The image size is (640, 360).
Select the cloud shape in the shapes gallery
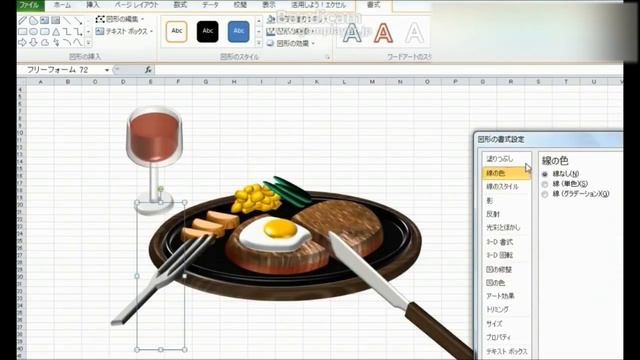click(x=45, y=42)
